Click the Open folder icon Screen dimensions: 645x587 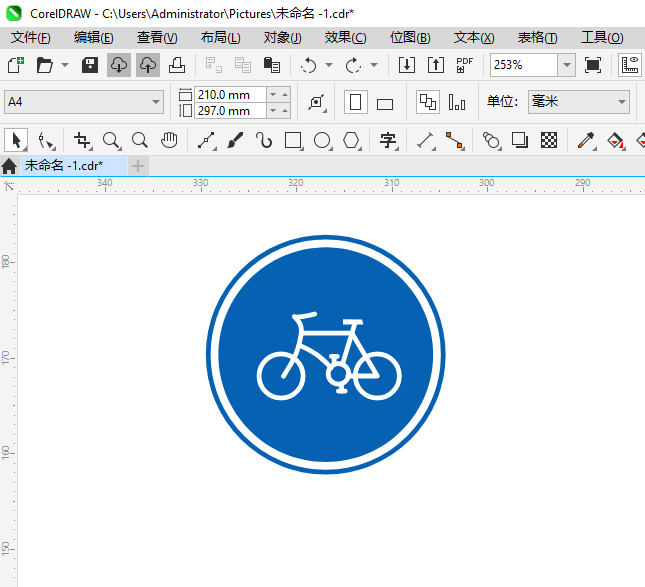(x=44, y=65)
